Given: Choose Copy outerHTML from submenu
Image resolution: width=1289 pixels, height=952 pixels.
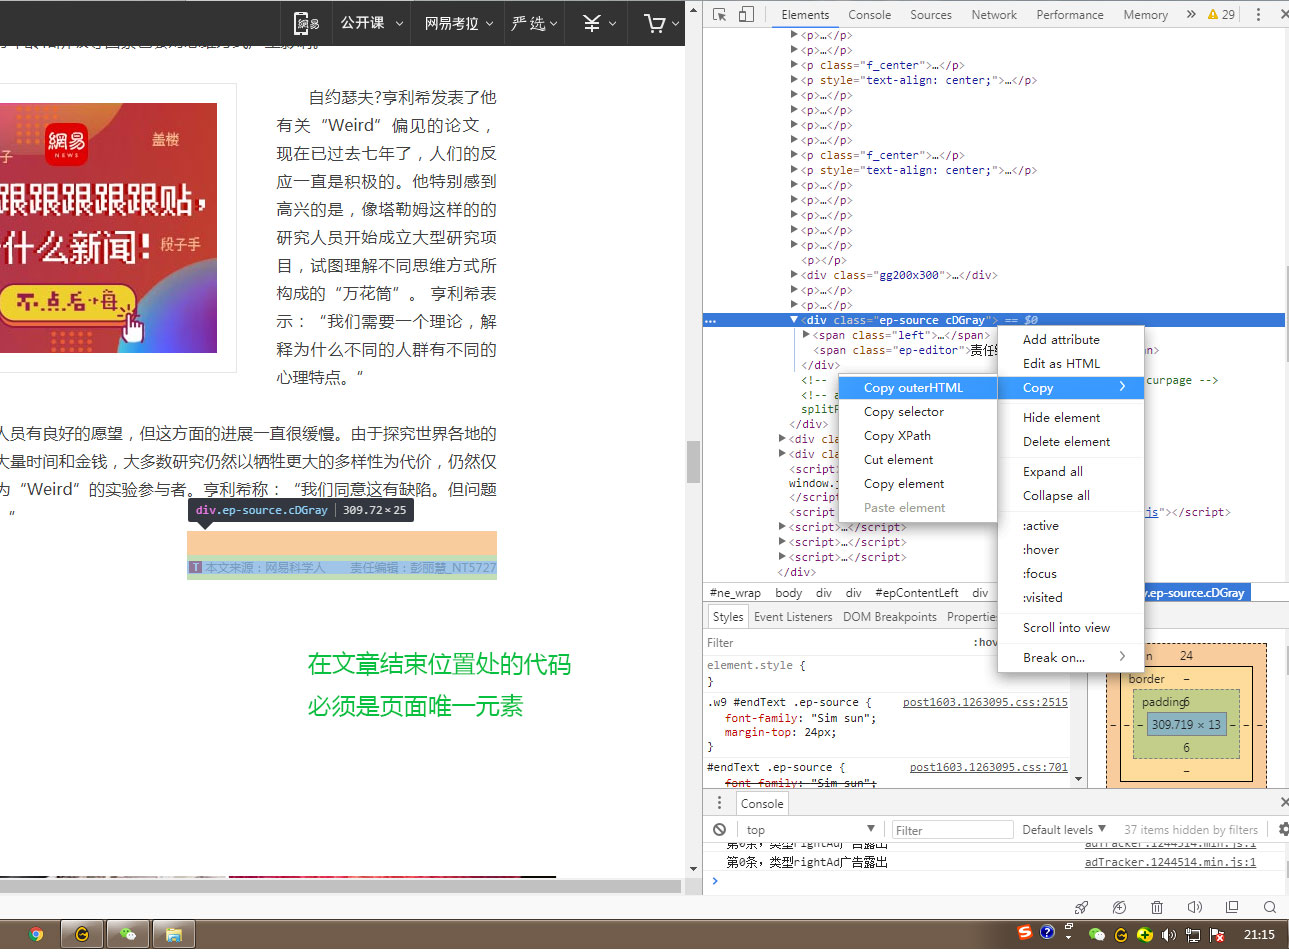Looking at the screenshot, I should point(913,387).
